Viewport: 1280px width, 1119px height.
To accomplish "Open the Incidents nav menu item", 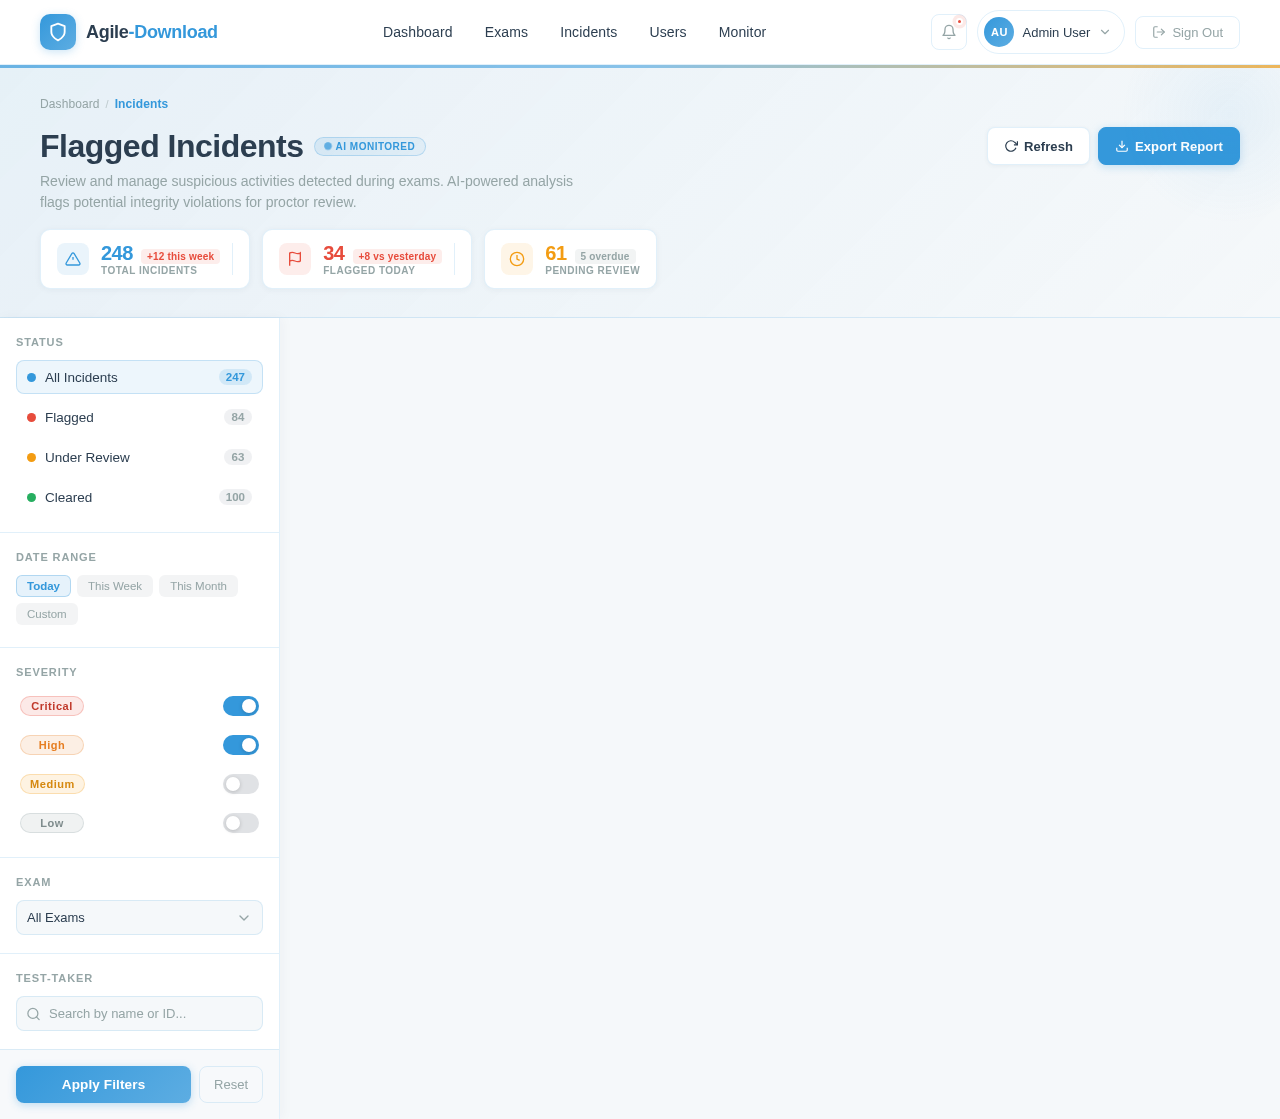I will tap(588, 32).
